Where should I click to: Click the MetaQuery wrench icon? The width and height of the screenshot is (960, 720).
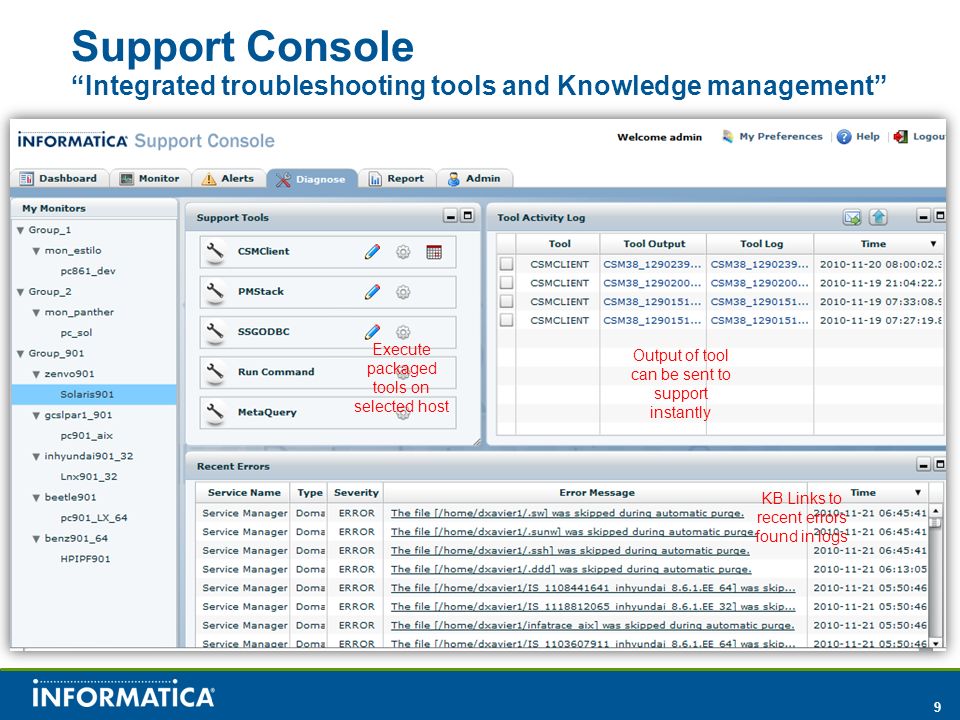coord(215,413)
